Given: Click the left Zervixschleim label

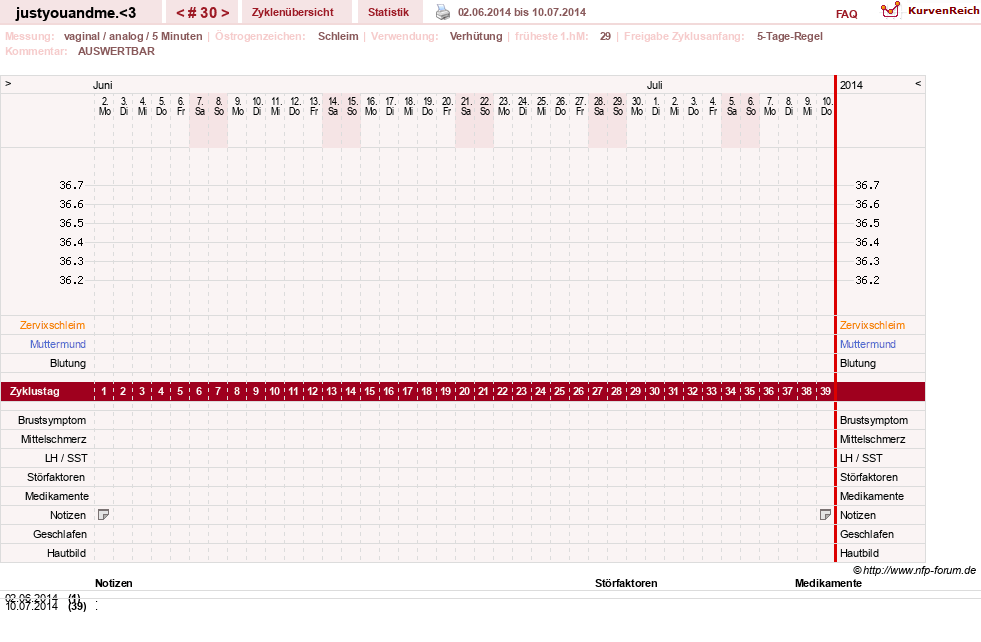Looking at the screenshot, I should pyautogui.click(x=53, y=325).
